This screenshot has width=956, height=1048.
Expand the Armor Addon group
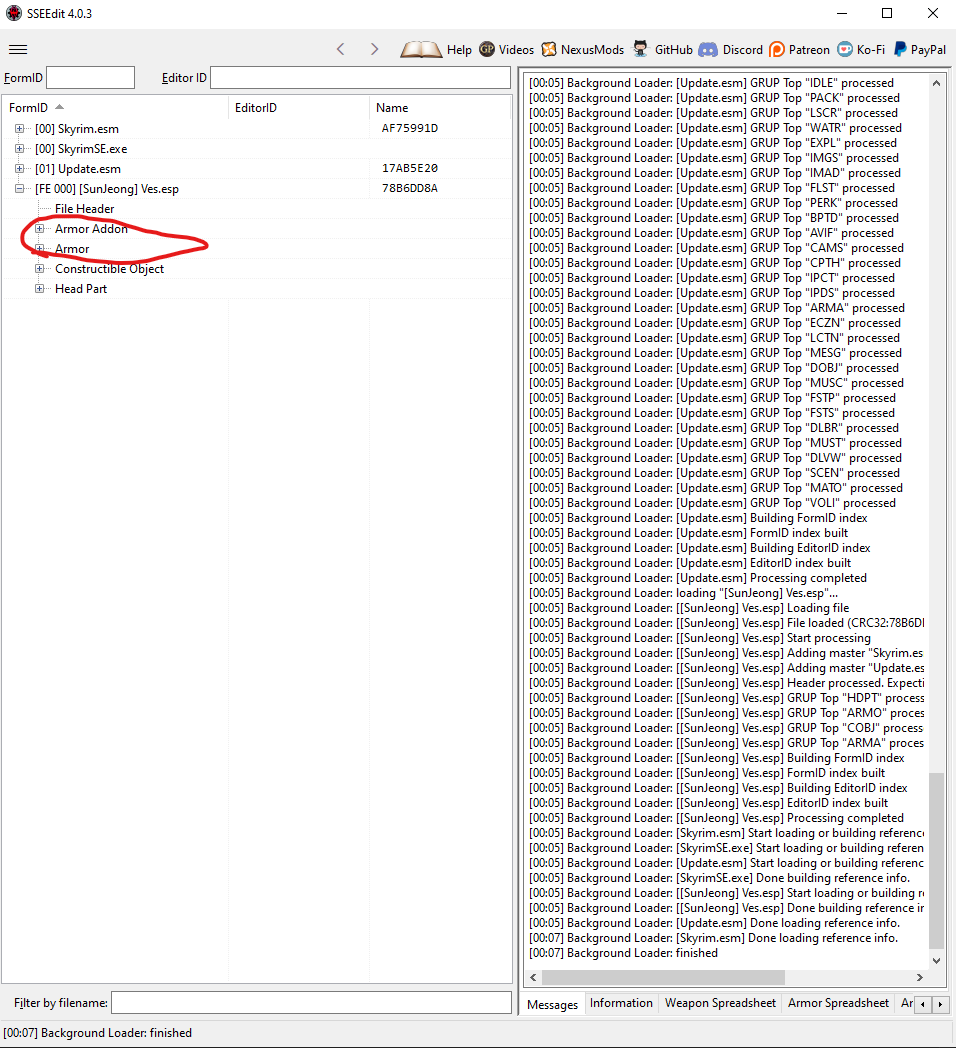click(x=39, y=229)
